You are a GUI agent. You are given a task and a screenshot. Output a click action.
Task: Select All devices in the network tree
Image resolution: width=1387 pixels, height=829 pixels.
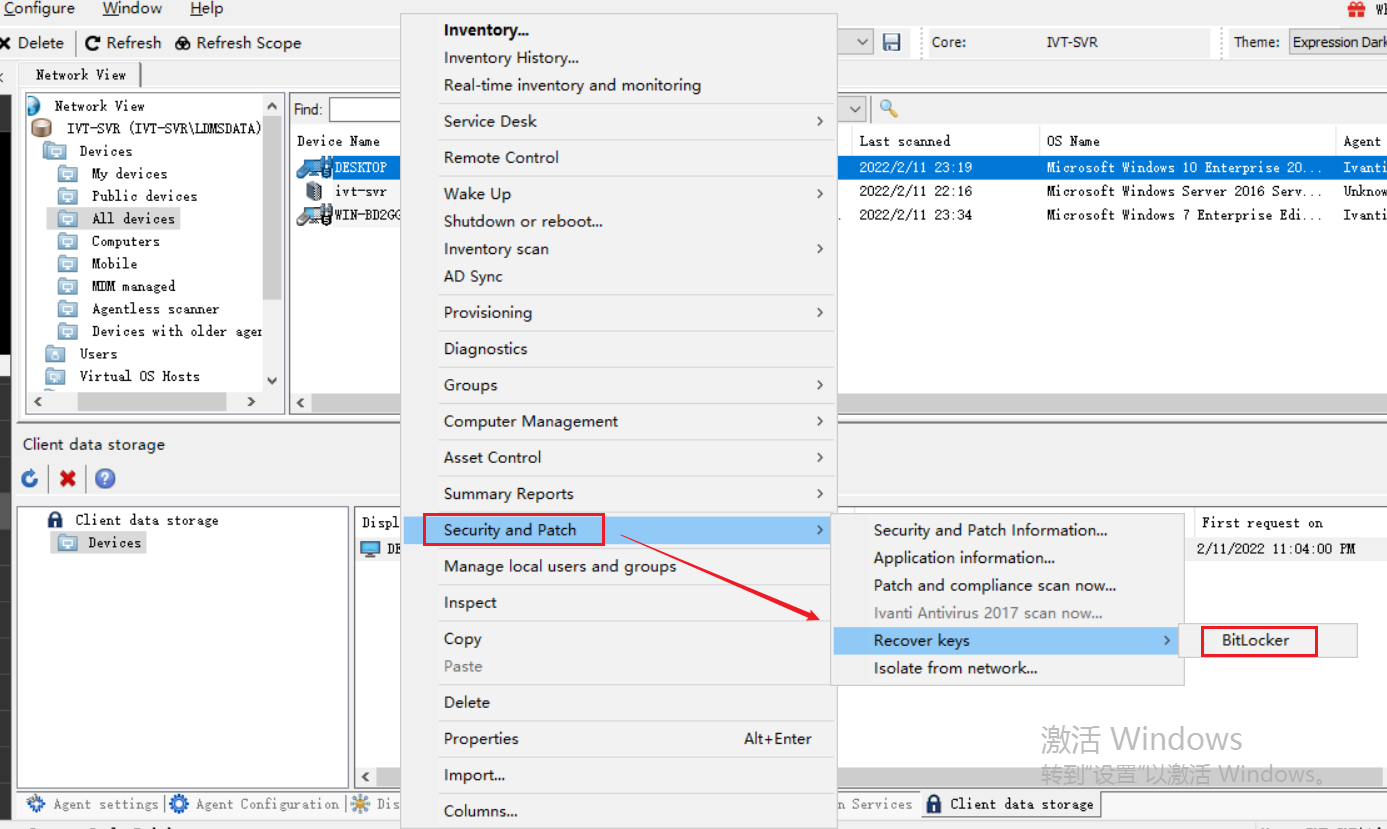[133, 218]
